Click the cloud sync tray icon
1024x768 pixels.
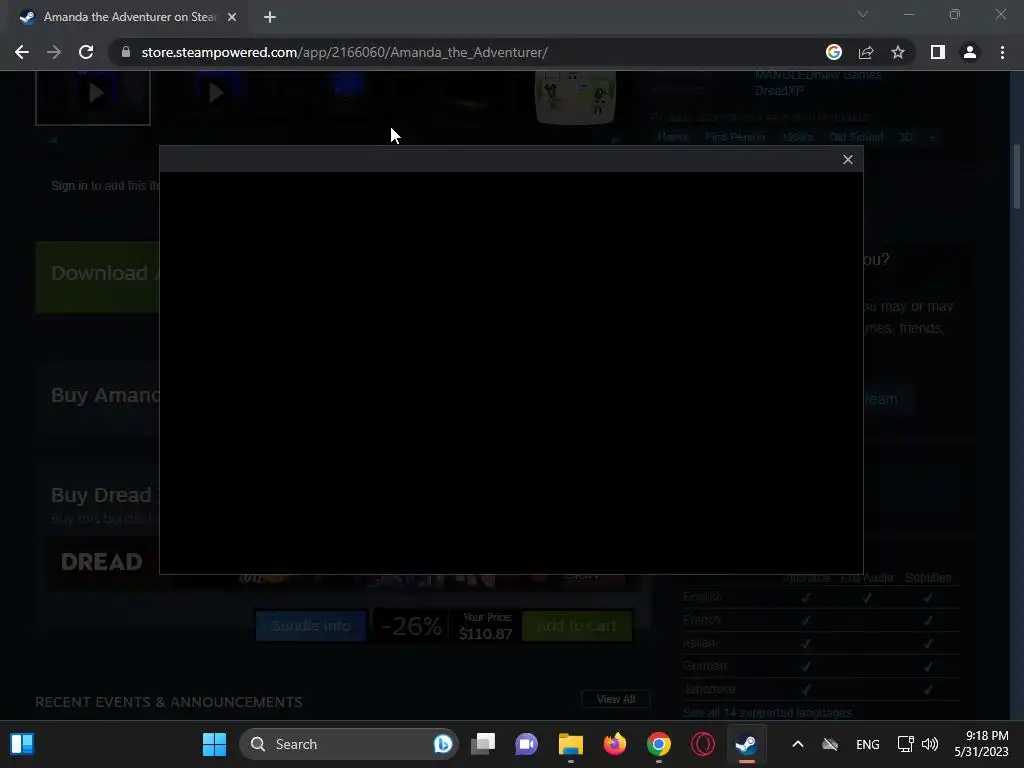click(830, 744)
